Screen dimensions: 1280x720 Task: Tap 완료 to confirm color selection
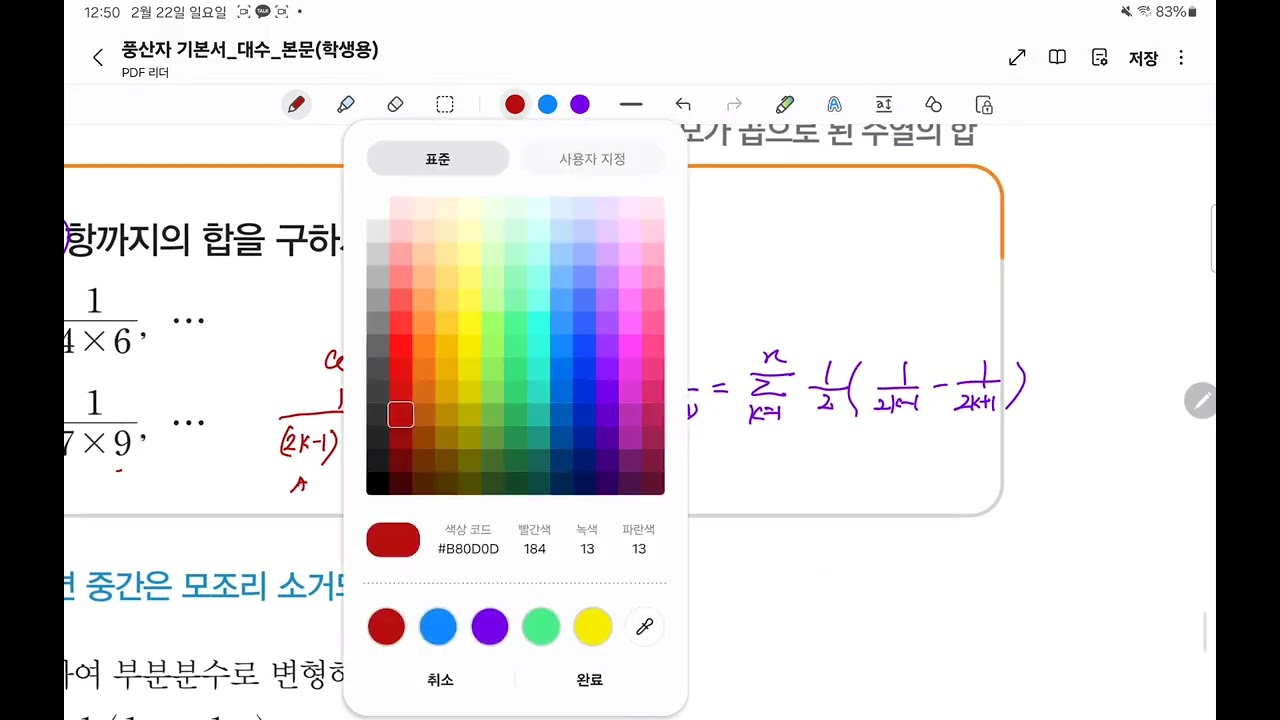[590, 680]
